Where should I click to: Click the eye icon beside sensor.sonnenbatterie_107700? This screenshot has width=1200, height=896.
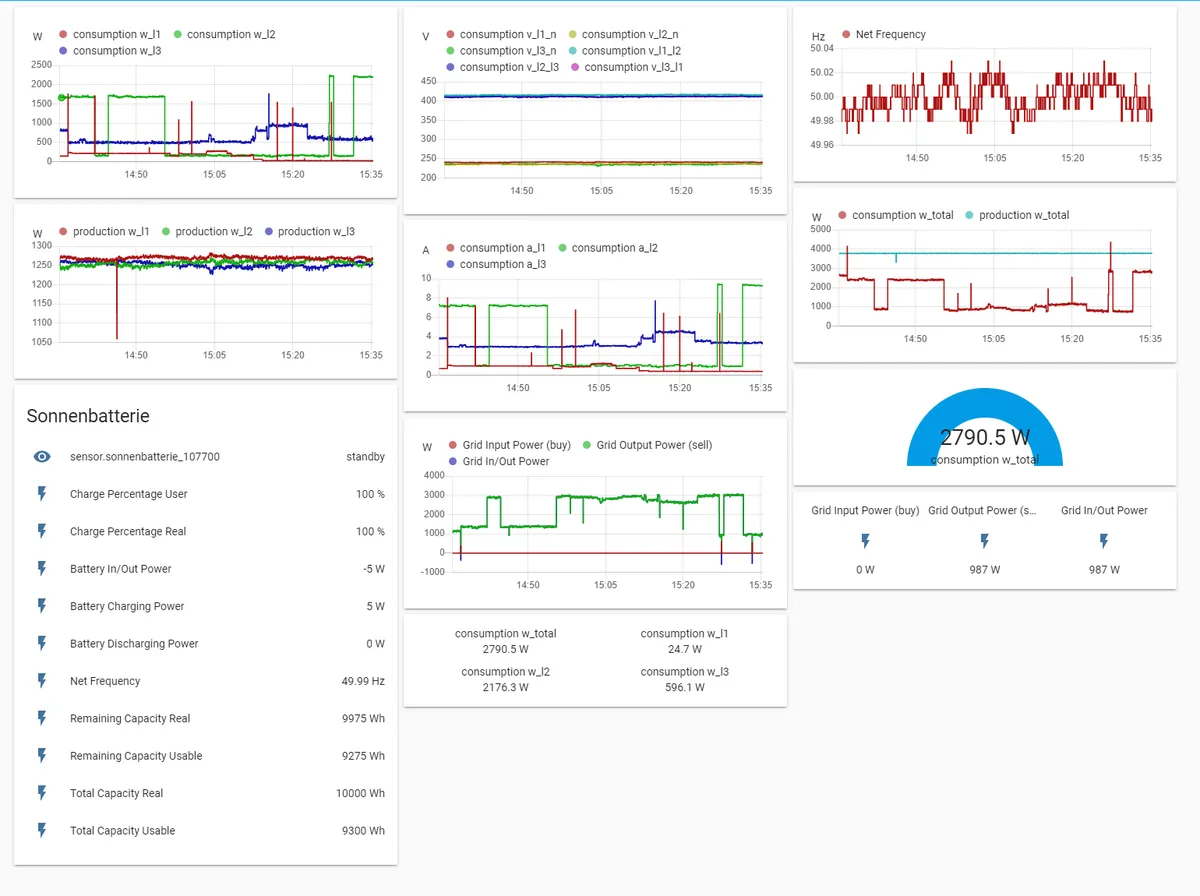point(42,456)
